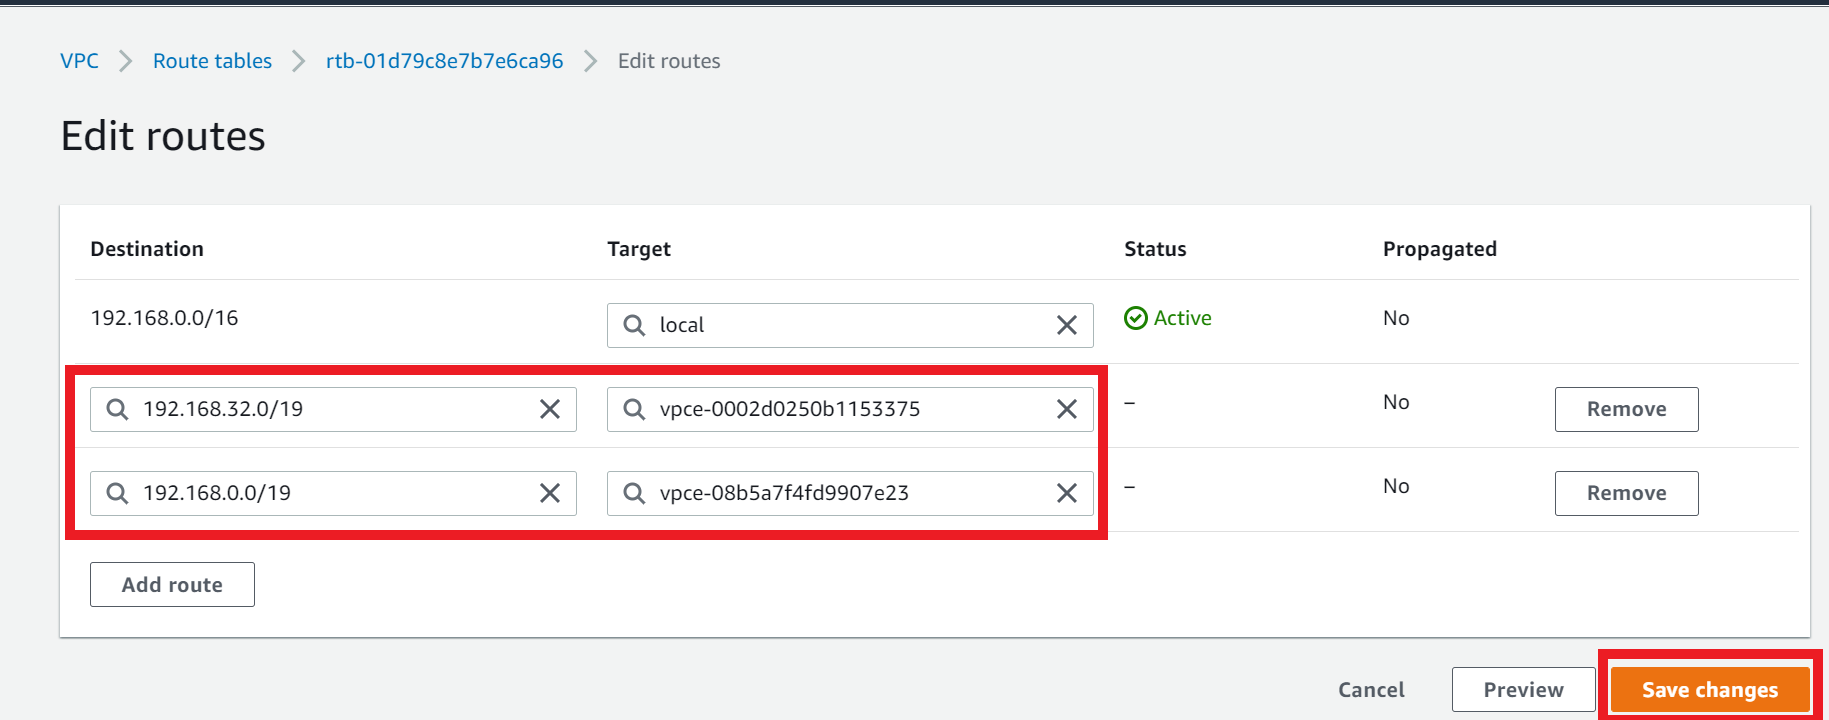Clear the 192.168.0.0/19 destination X icon
Image resolution: width=1829 pixels, height=720 pixels.
pos(550,493)
